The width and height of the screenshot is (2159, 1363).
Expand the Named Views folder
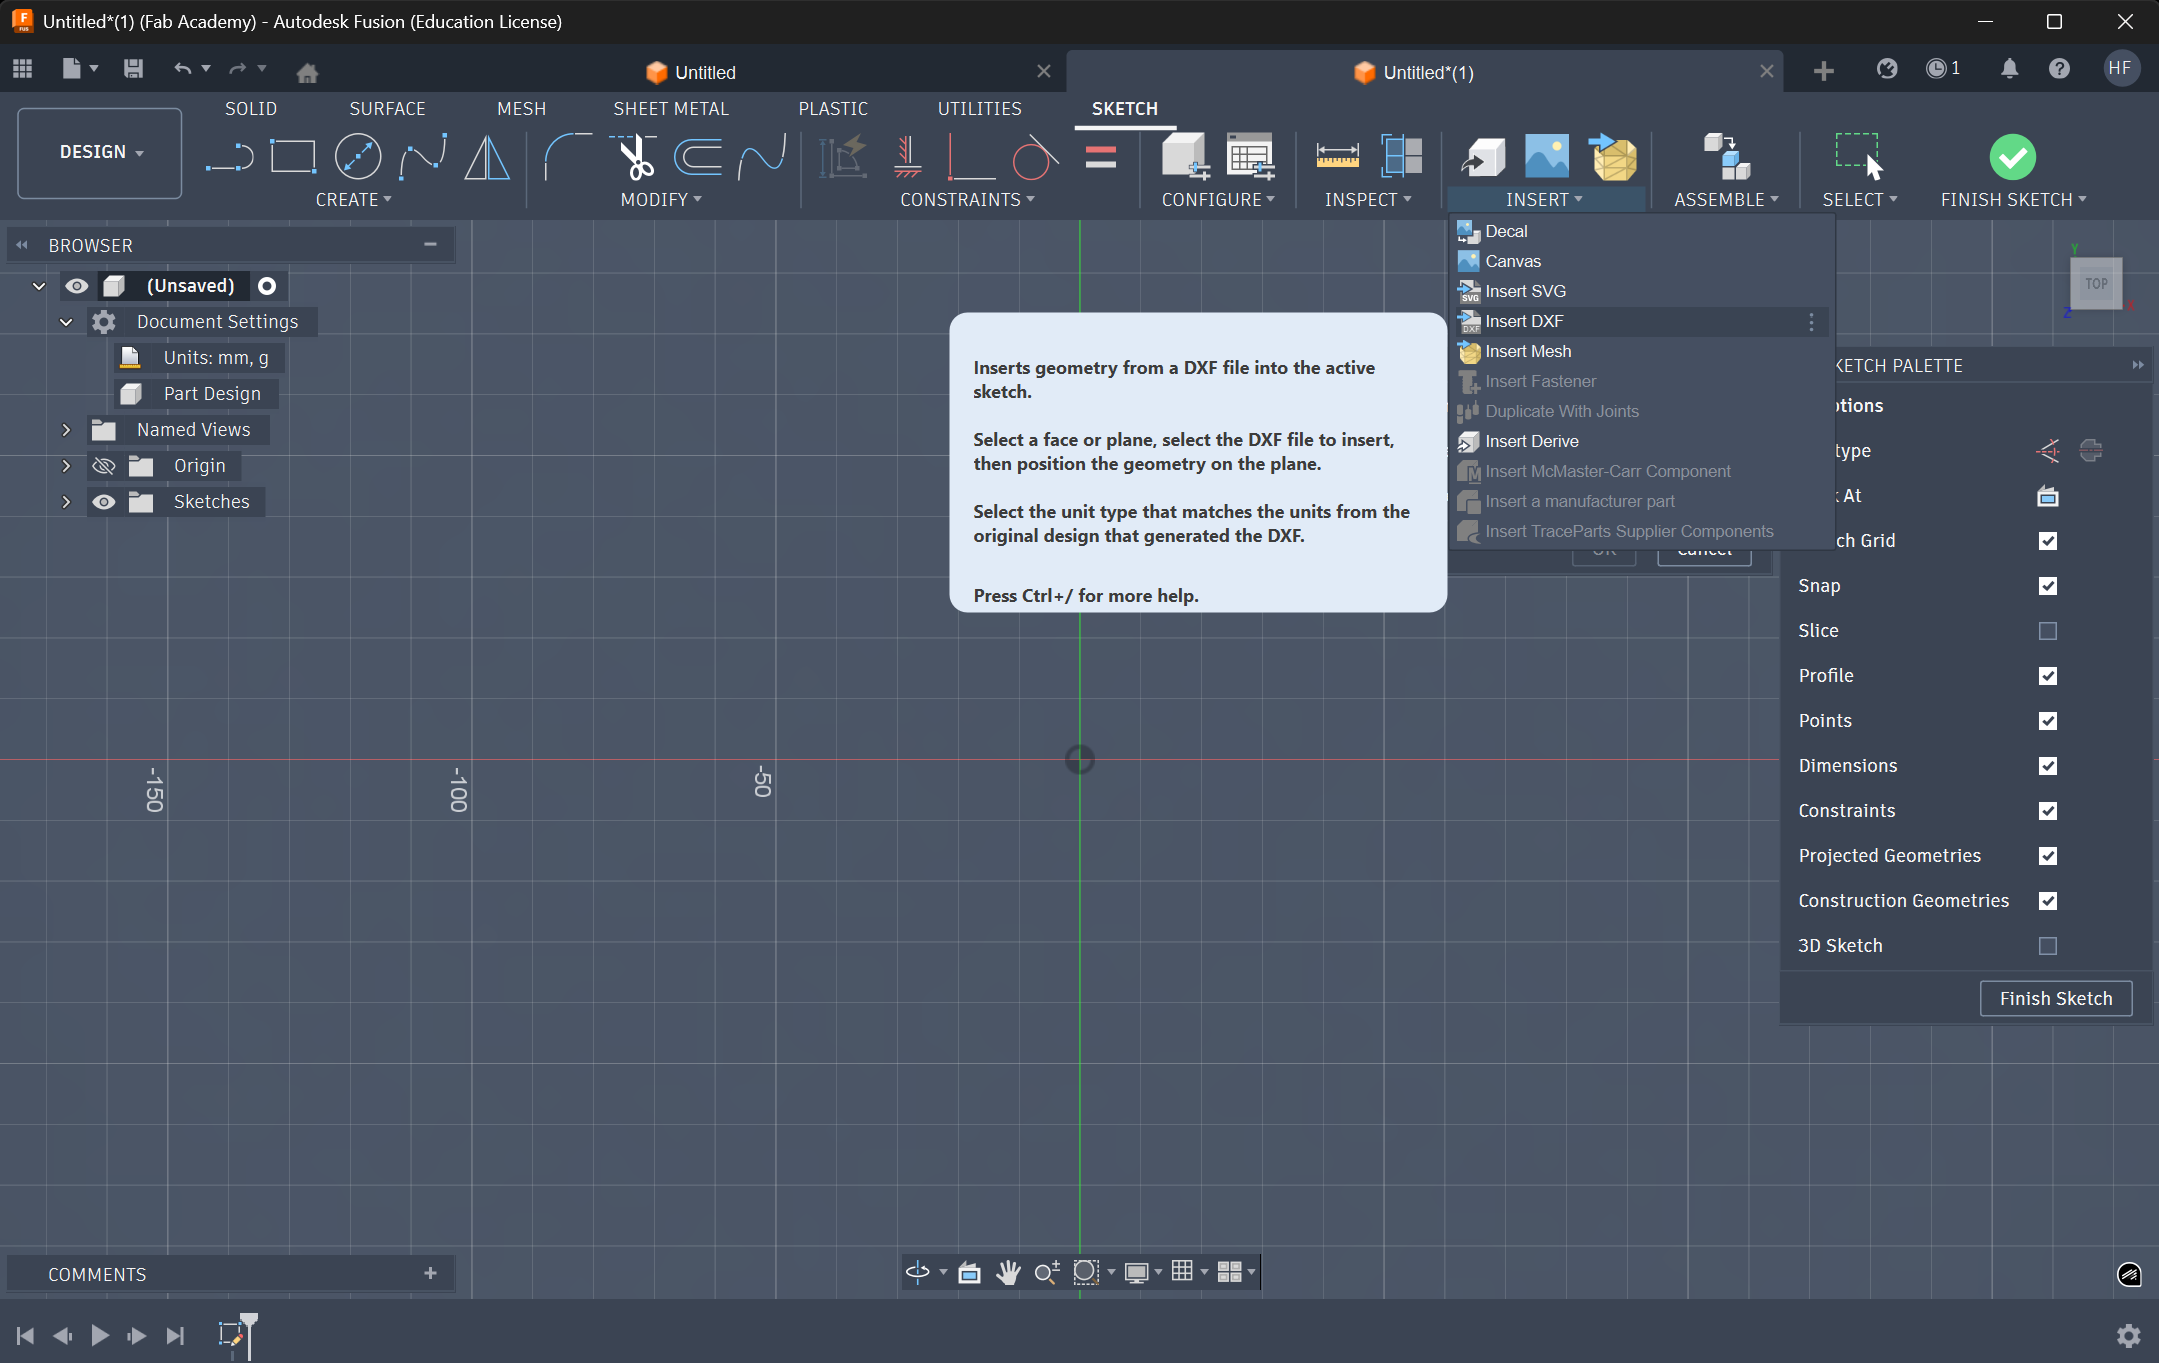[x=66, y=430]
